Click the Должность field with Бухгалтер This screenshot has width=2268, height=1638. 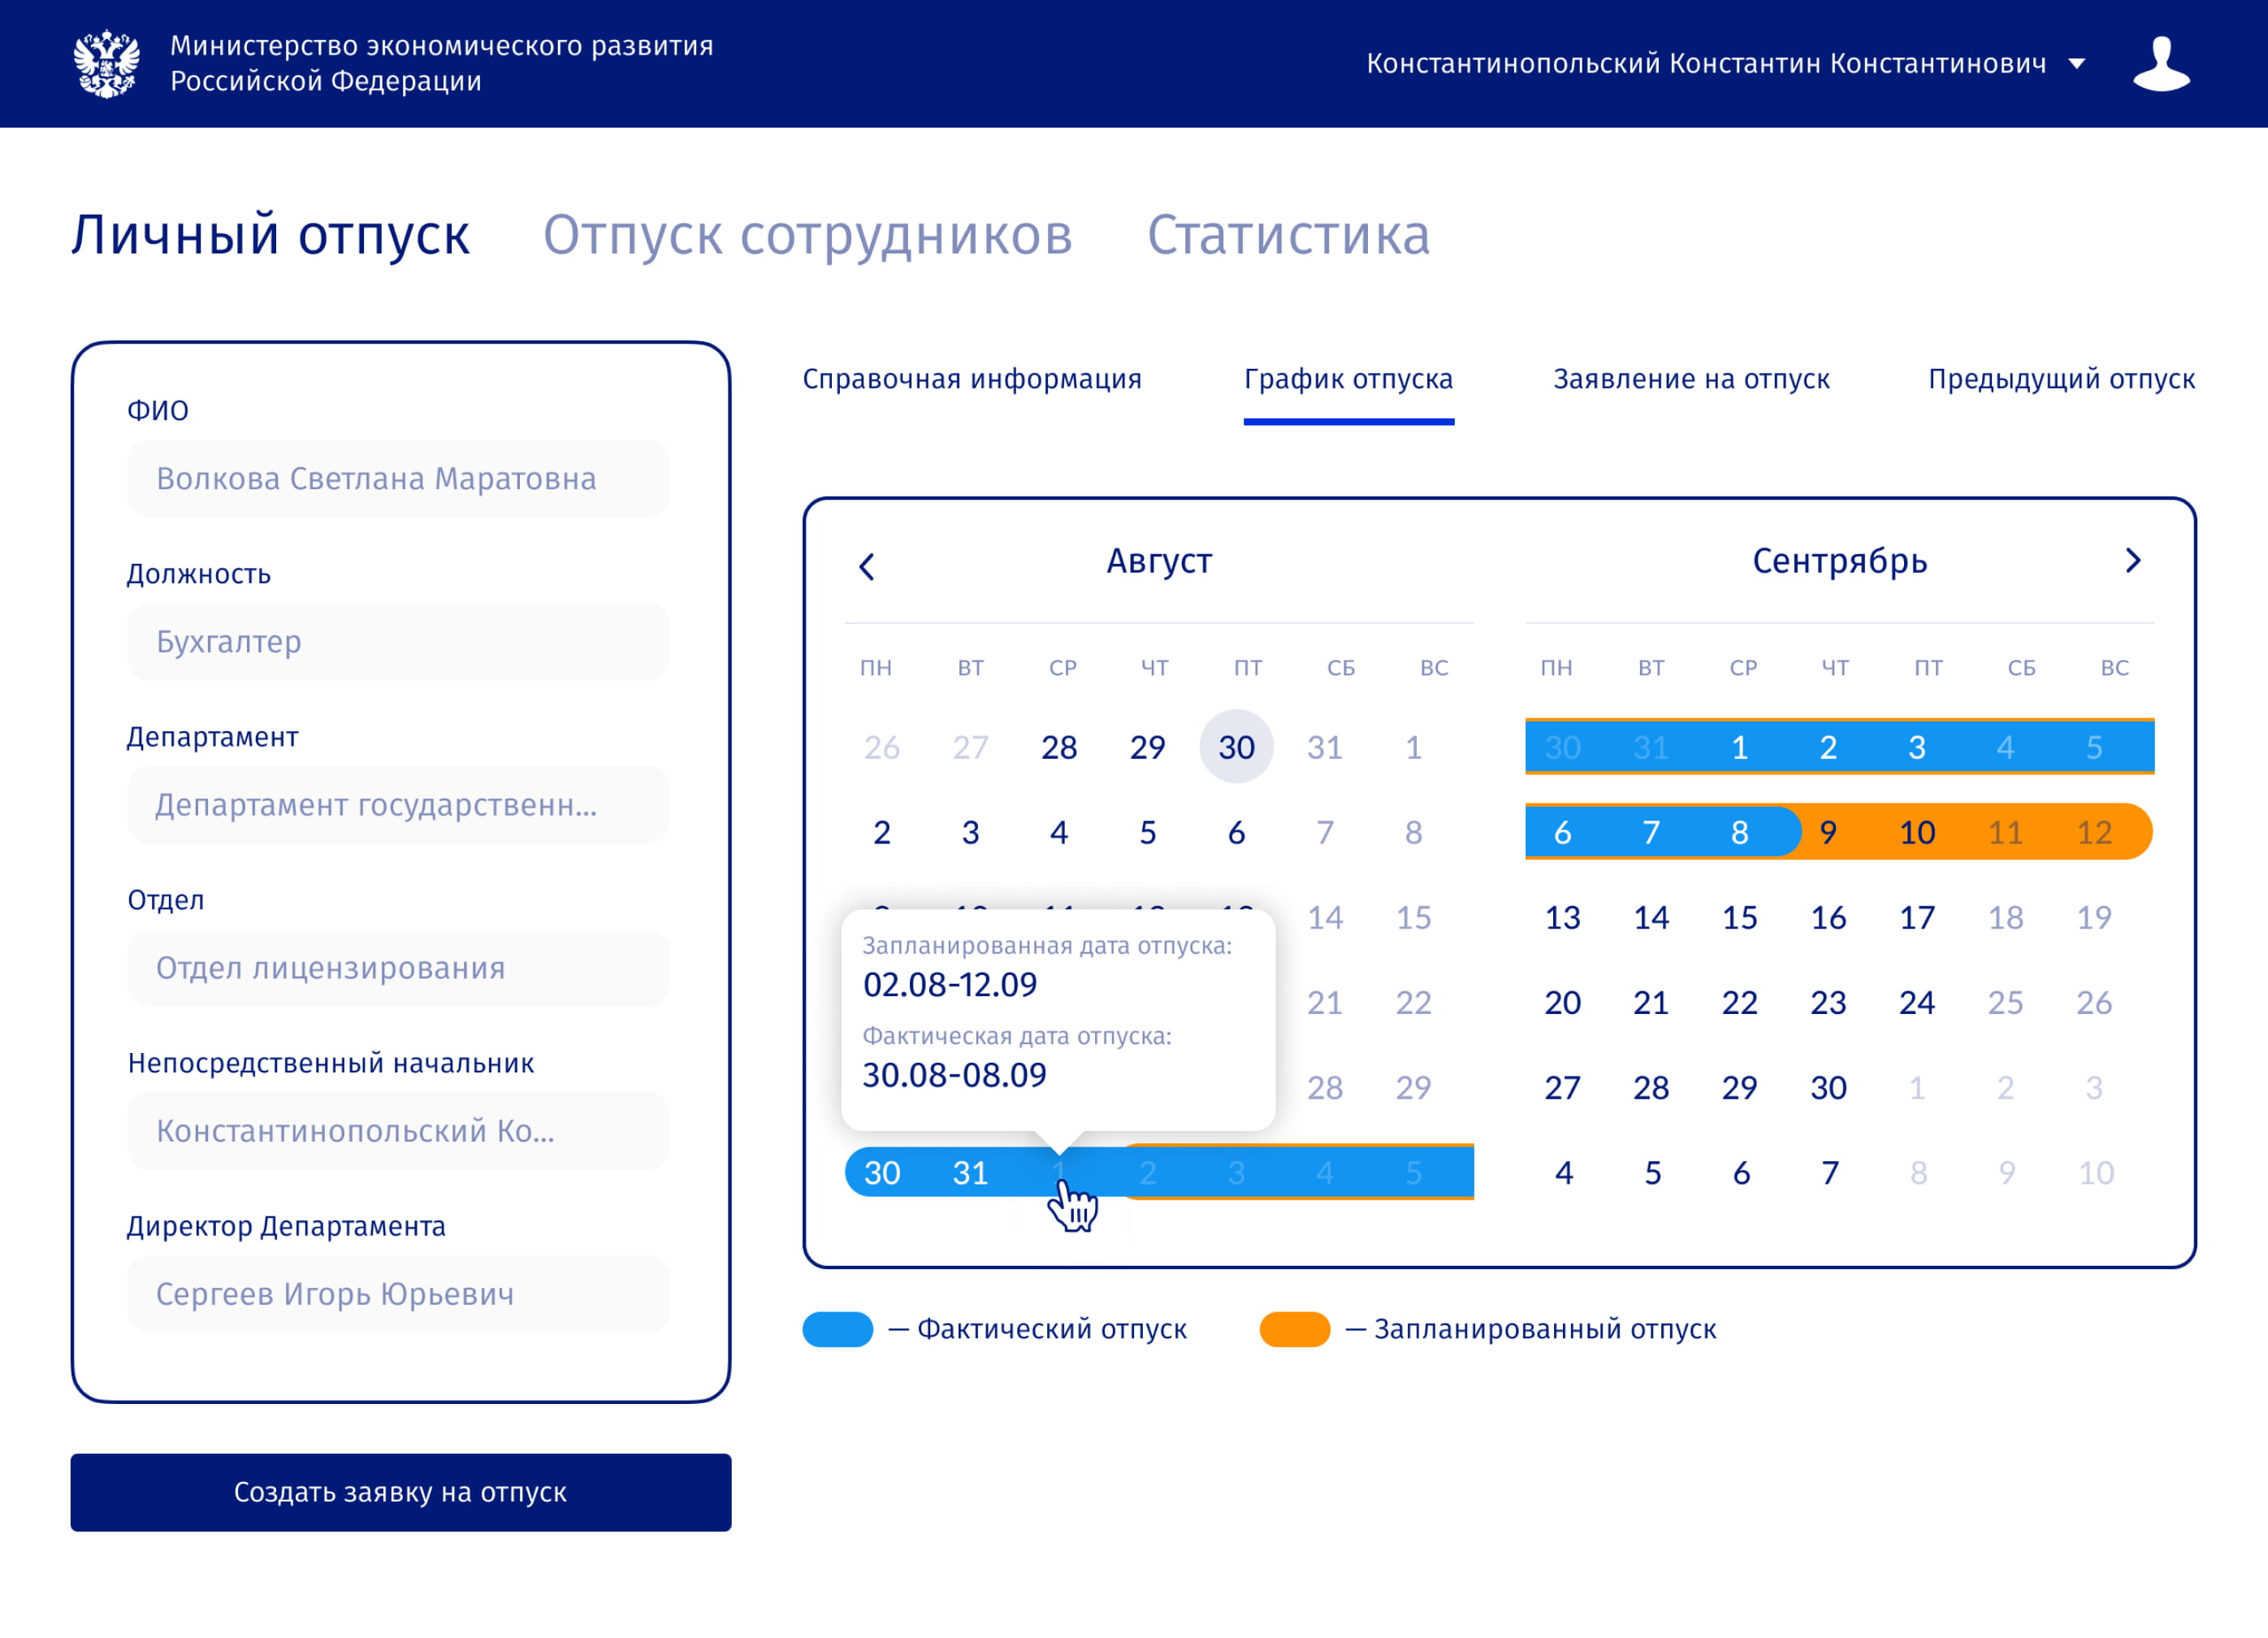click(398, 642)
